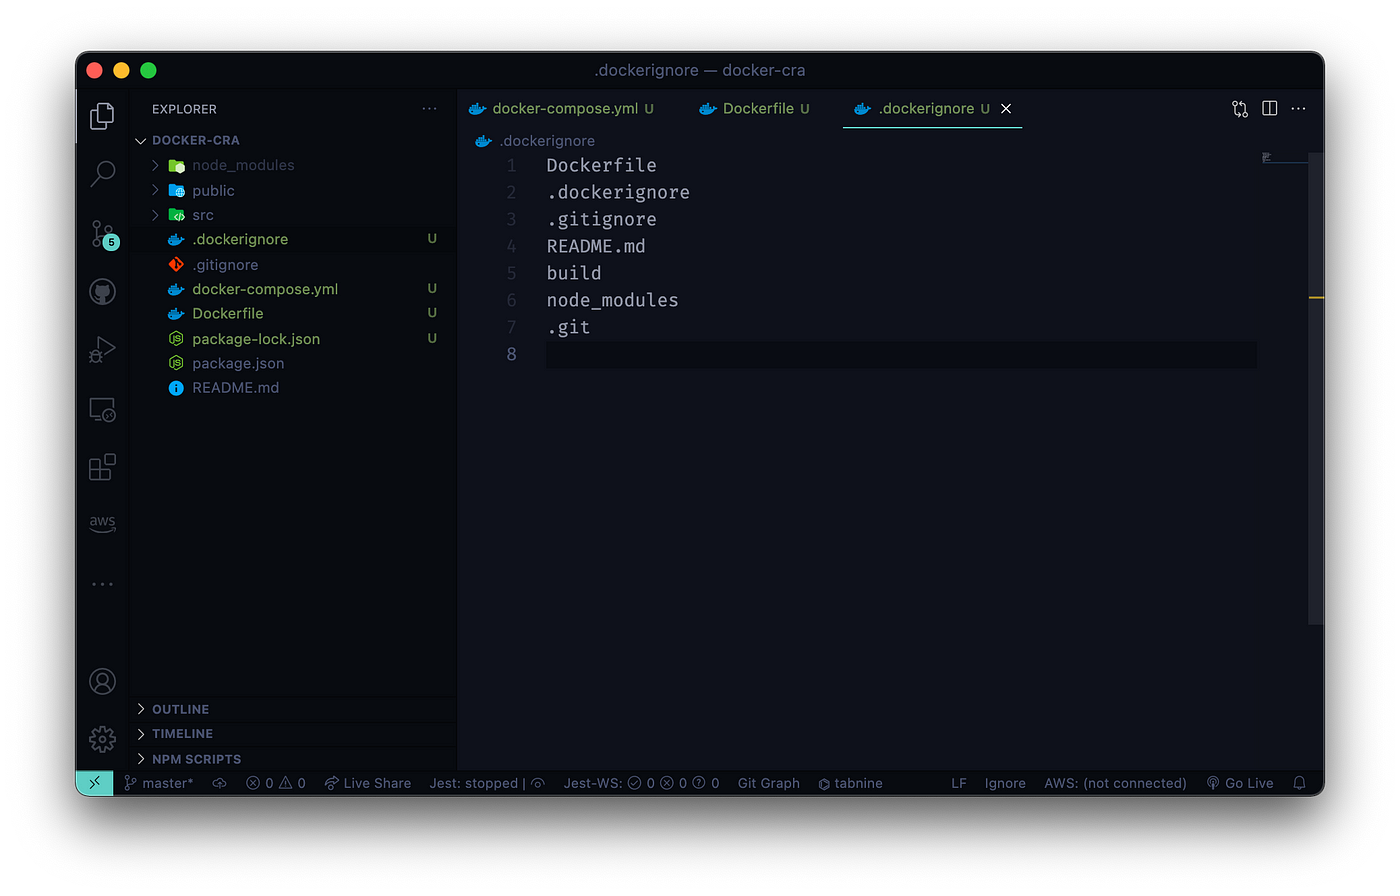1400x896 pixels.
Task: Click 'README.md' text on line 4
Action: pyautogui.click(x=596, y=246)
